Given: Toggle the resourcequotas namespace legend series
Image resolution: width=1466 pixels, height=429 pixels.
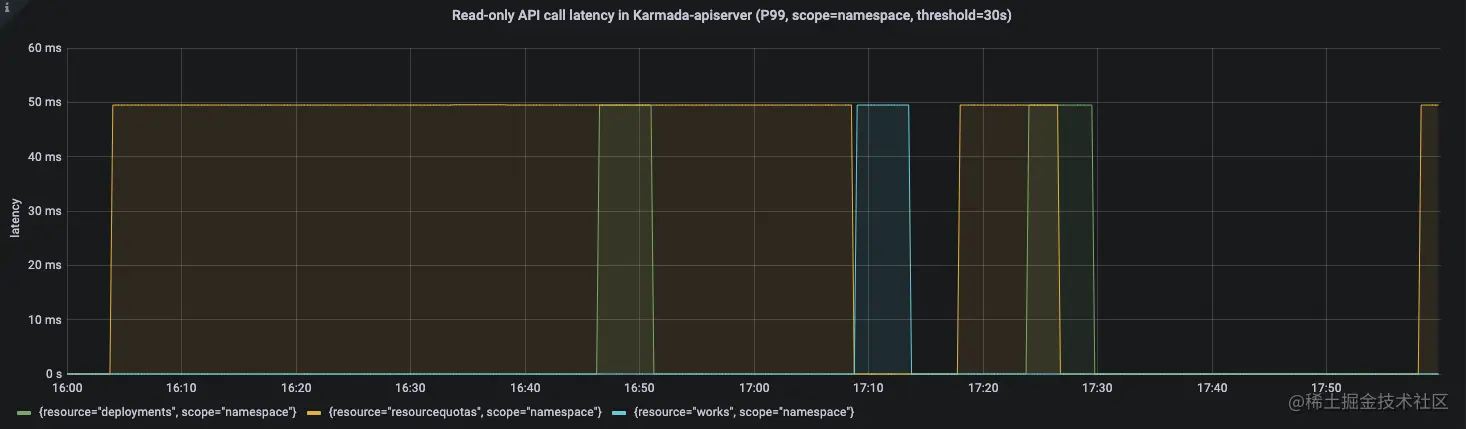Looking at the screenshot, I should (465, 411).
